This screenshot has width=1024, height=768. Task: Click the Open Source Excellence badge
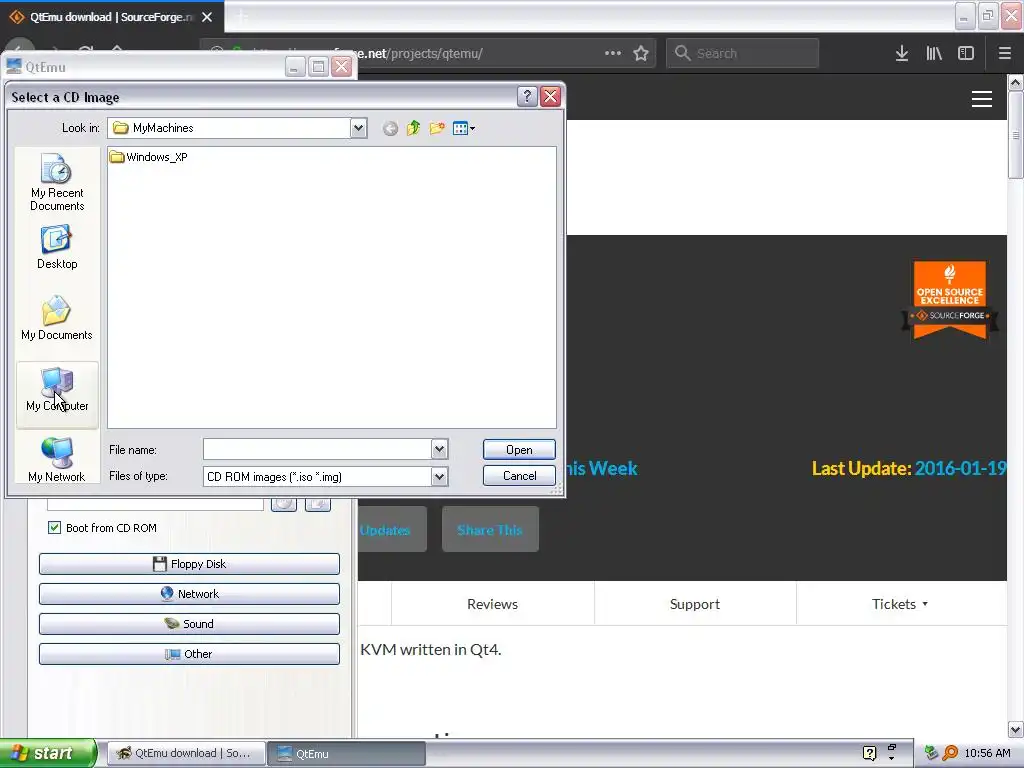point(950,300)
